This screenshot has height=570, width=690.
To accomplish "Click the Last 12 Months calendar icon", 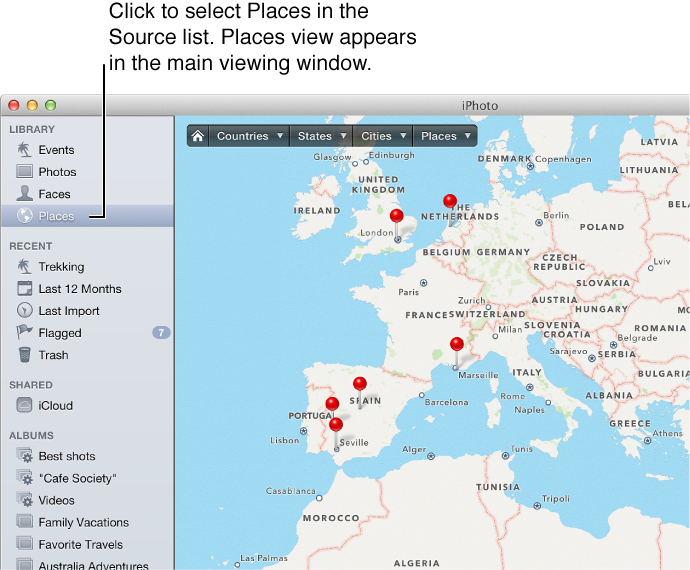I will [24, 288].
